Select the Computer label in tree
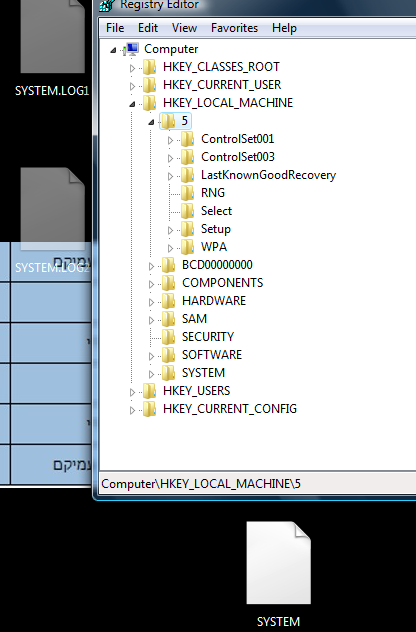416x632 pixels. pyautogui.click(x=171, y=49)
